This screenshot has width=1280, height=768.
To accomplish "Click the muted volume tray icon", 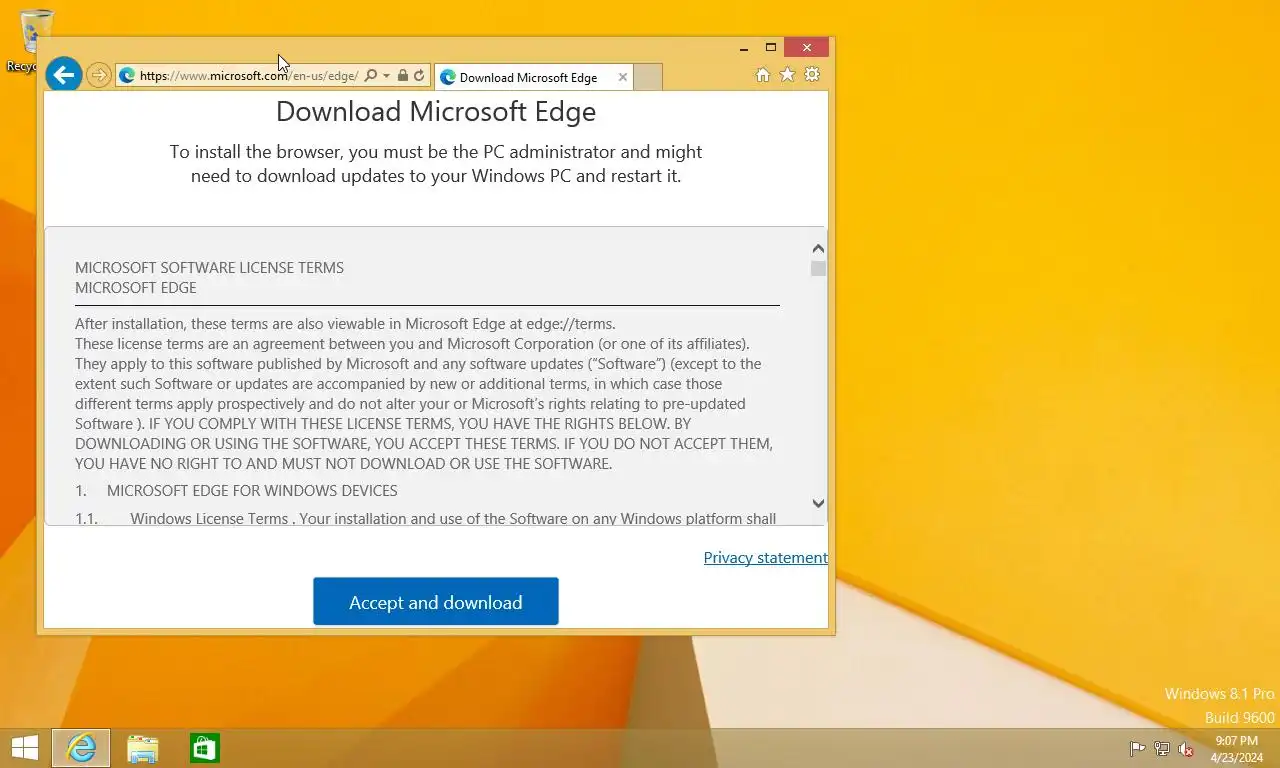I will 1186,749.
